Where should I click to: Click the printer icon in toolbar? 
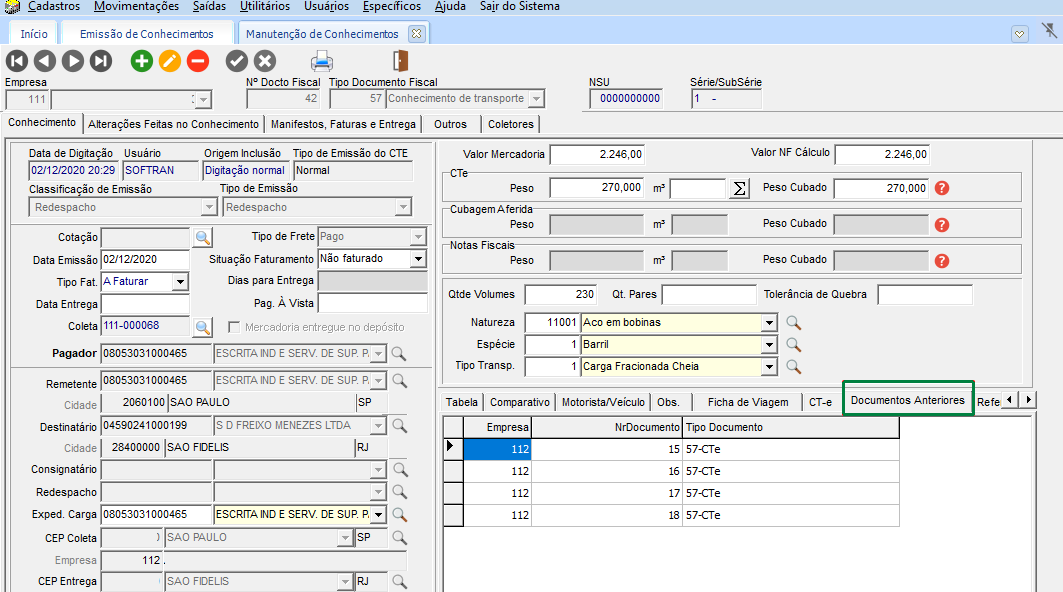pyautogui.click(x=321, y=61)
